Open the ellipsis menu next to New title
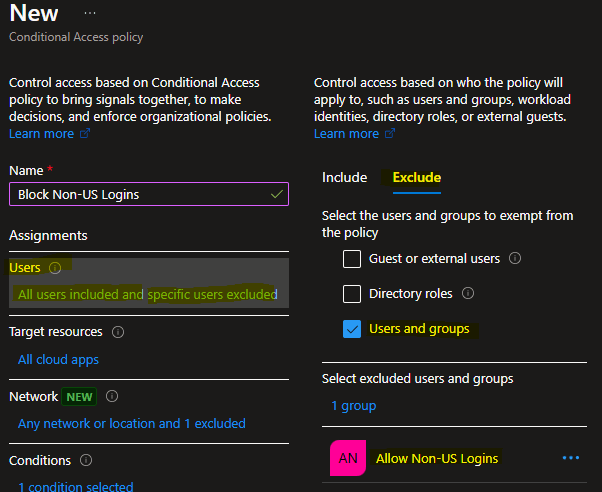Viewport: 602px width, 492px height. (x=90, y=14)
